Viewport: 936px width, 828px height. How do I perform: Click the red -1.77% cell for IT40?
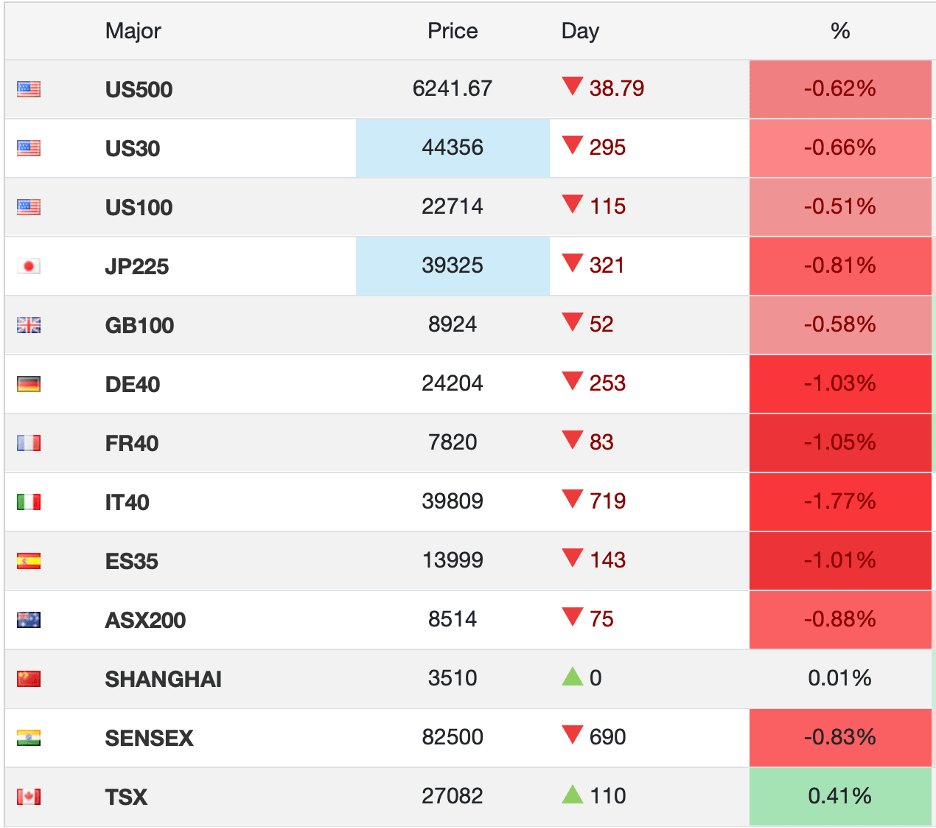point(840,502)
